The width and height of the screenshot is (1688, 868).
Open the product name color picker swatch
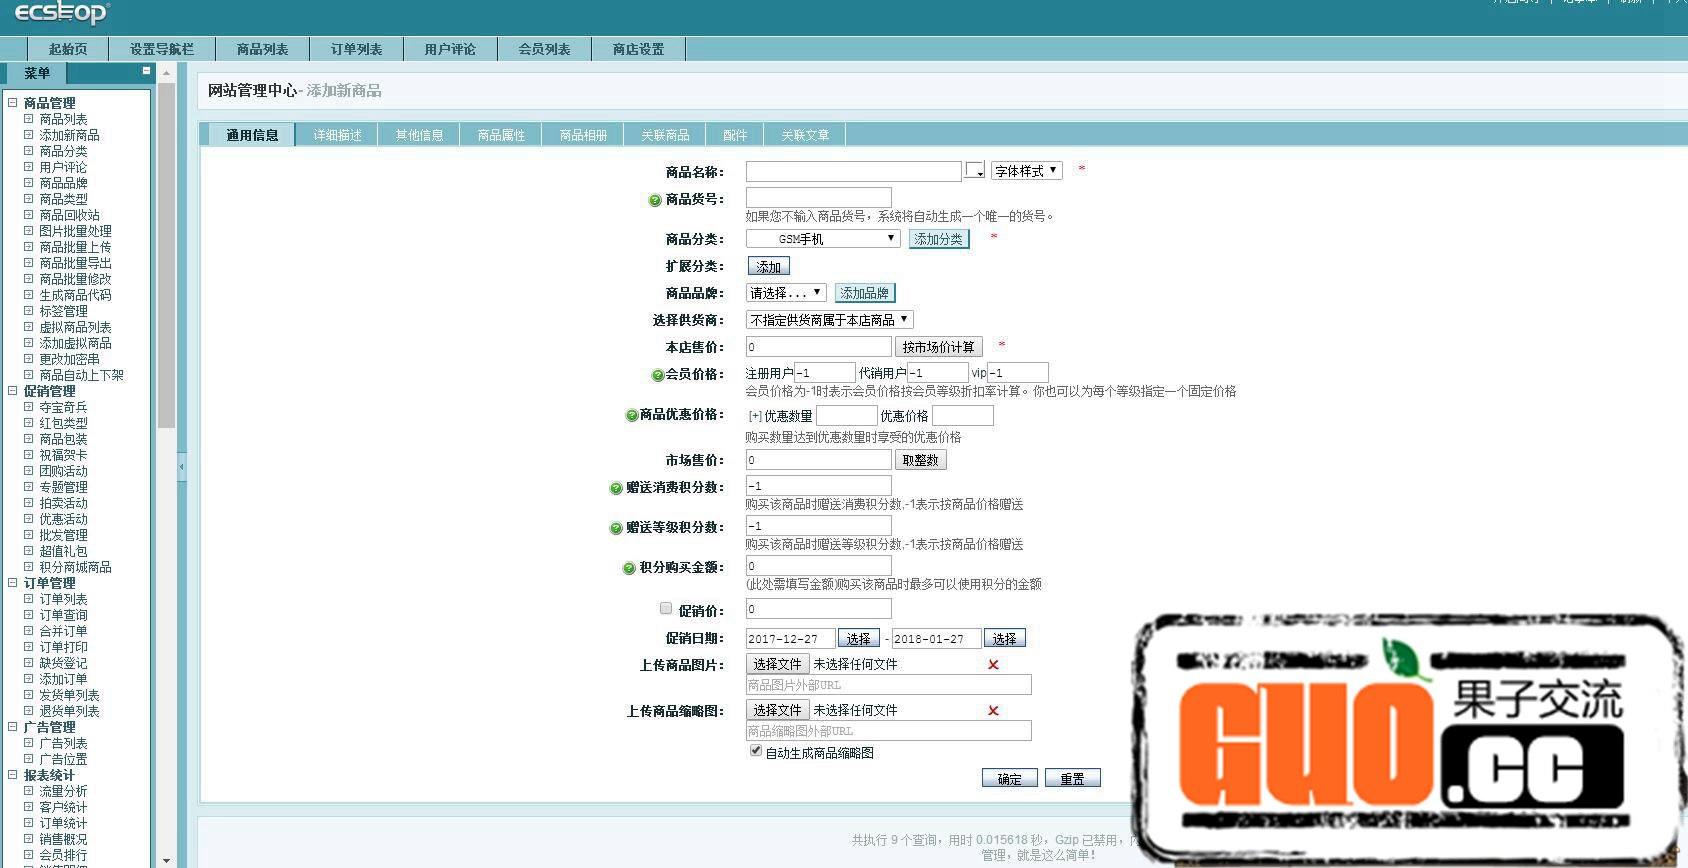[x=974, y=171]
